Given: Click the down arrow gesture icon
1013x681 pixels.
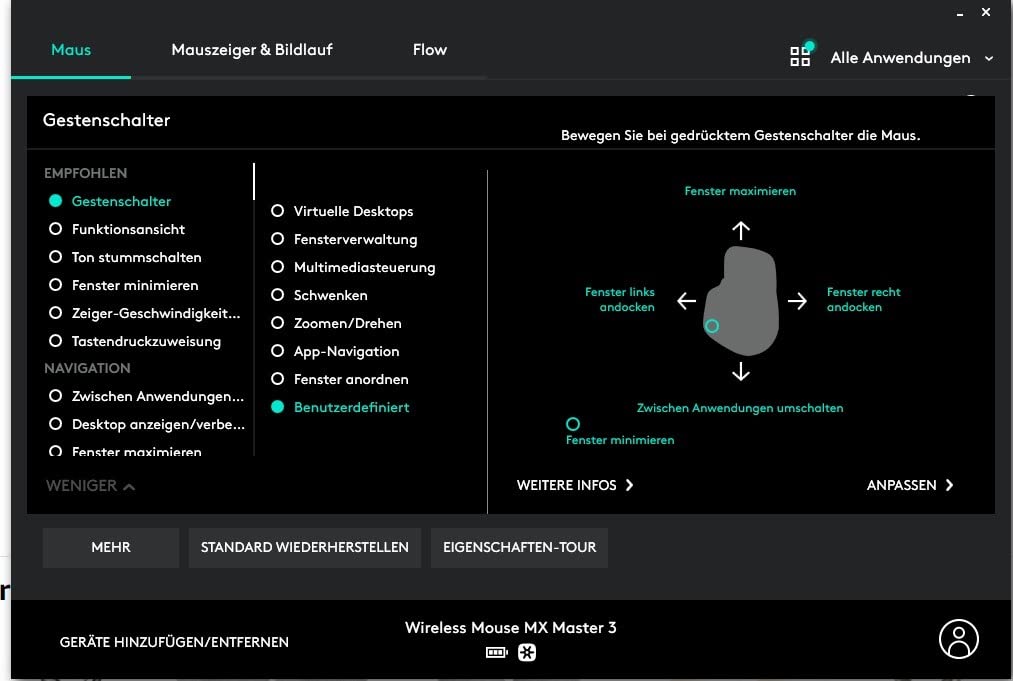Looking at the screenshot, I should pos(741,371).
